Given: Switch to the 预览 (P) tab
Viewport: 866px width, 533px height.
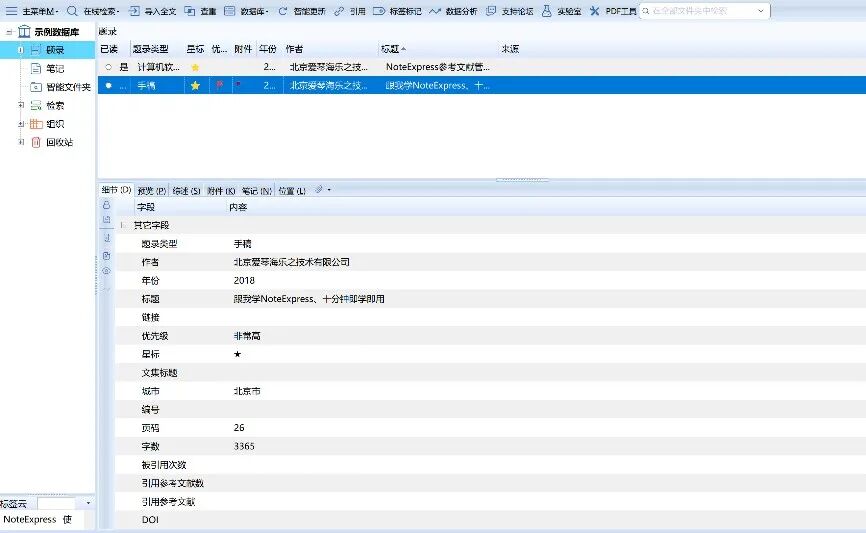Looking at the screenshot, I should point(151,191).
